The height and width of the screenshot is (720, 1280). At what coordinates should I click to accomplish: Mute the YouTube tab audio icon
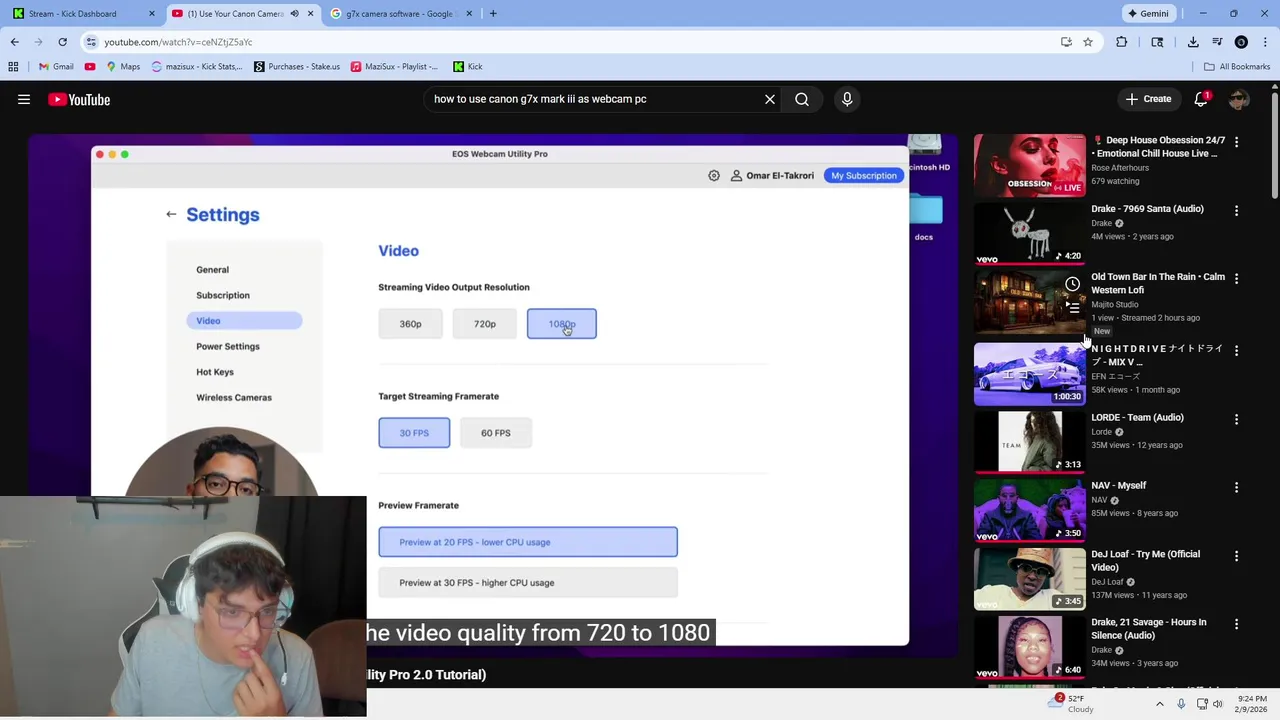(294, 14)
